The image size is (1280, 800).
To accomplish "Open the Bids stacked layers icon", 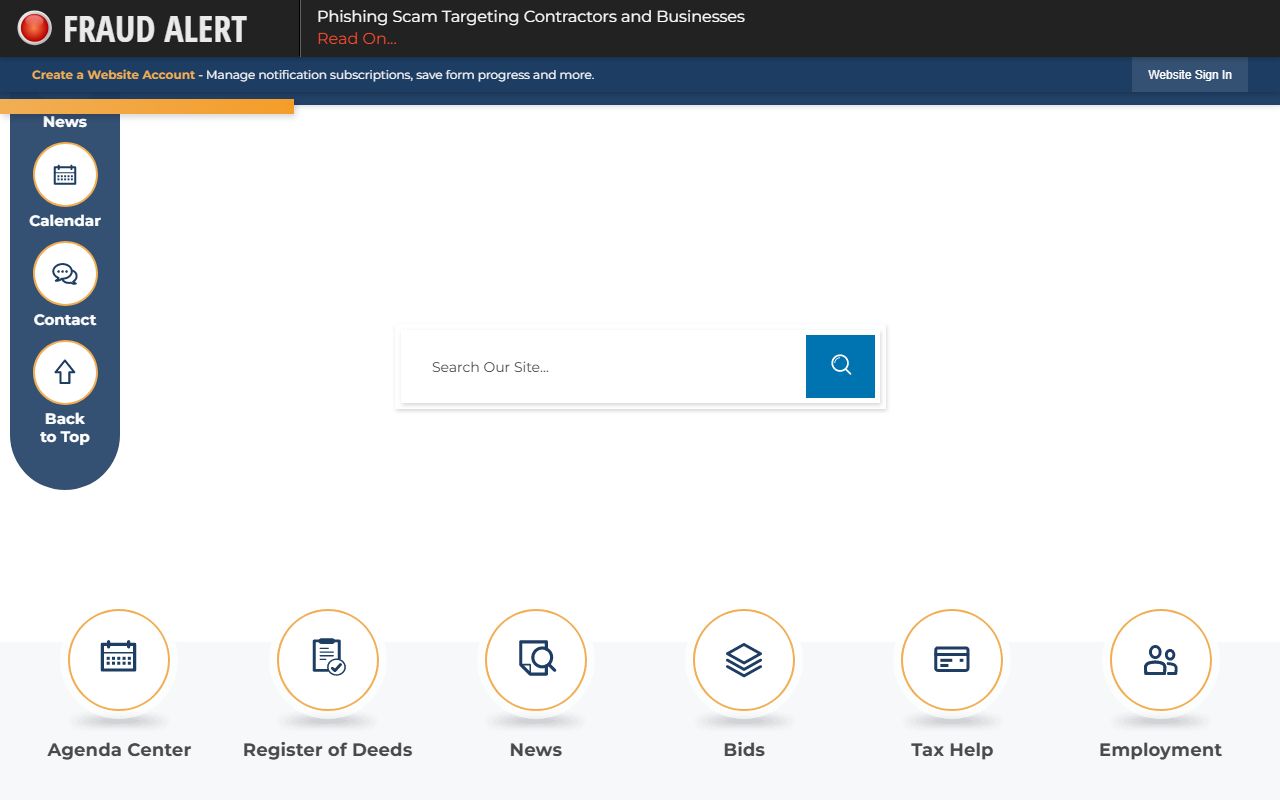I will pyautogui.click(x=744, y=660).
